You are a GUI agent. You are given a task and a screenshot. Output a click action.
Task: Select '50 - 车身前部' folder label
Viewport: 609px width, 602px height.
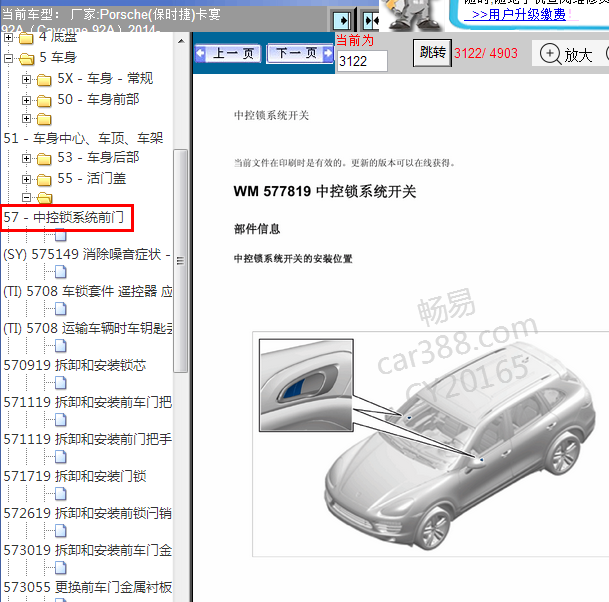98,99
